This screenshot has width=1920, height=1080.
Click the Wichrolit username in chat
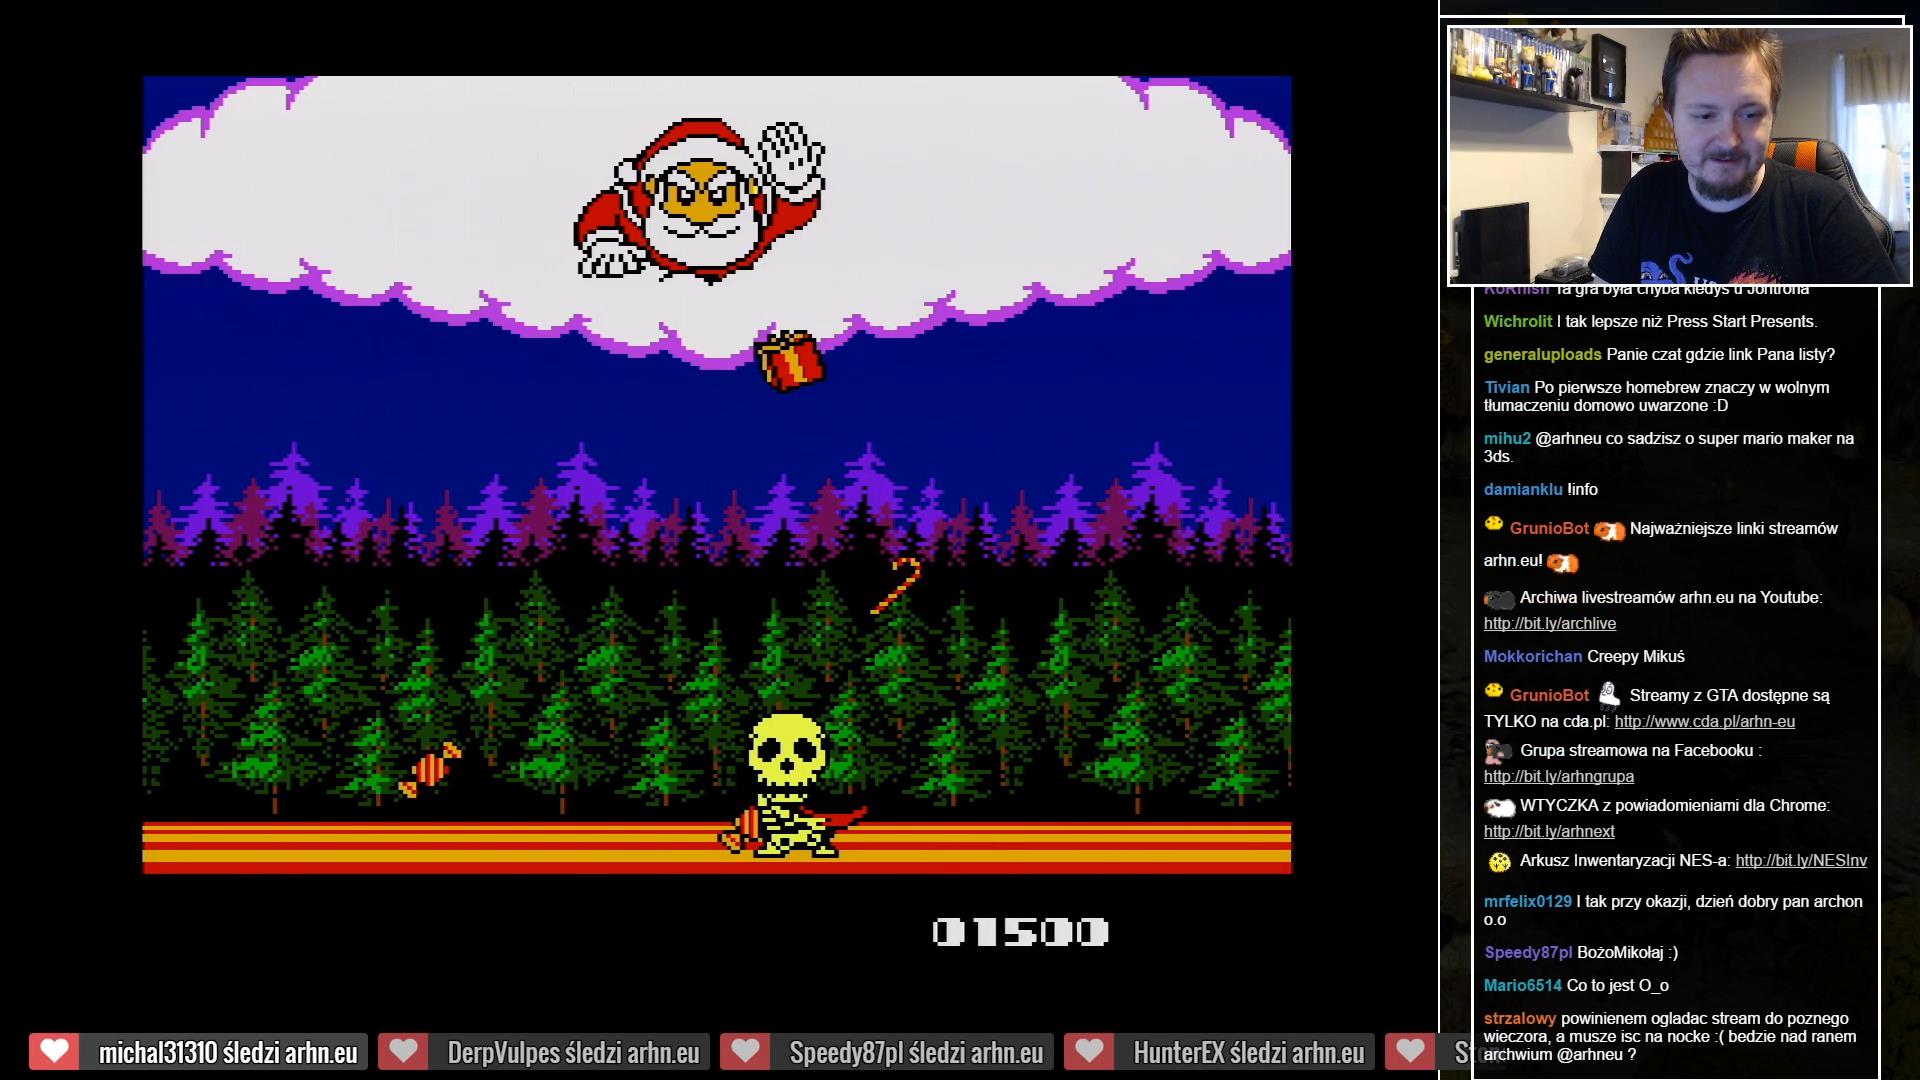coord(1518,321)
